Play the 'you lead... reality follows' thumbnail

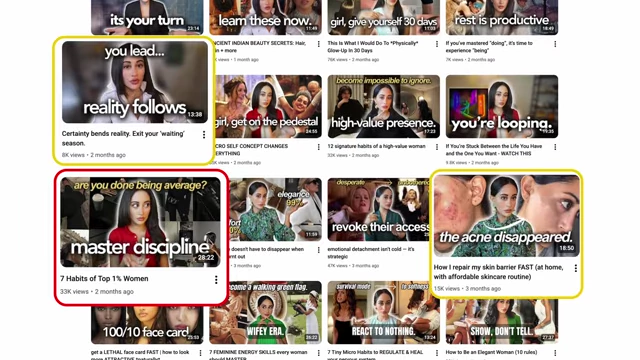(135, 82)
